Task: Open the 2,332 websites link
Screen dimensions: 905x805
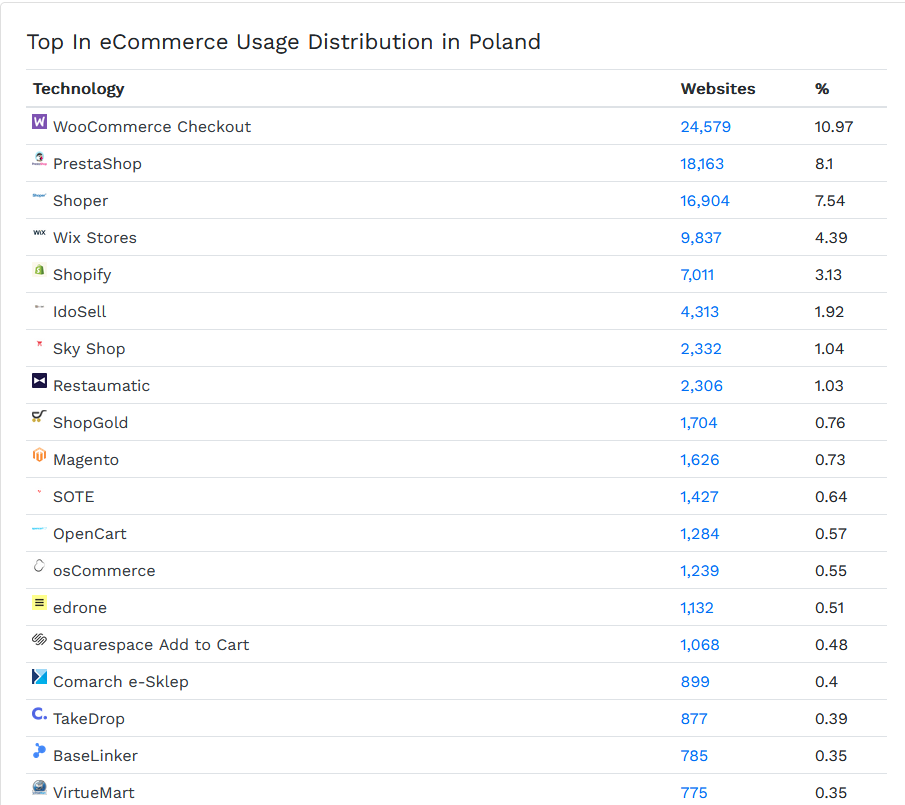Action: coord(701,349)
